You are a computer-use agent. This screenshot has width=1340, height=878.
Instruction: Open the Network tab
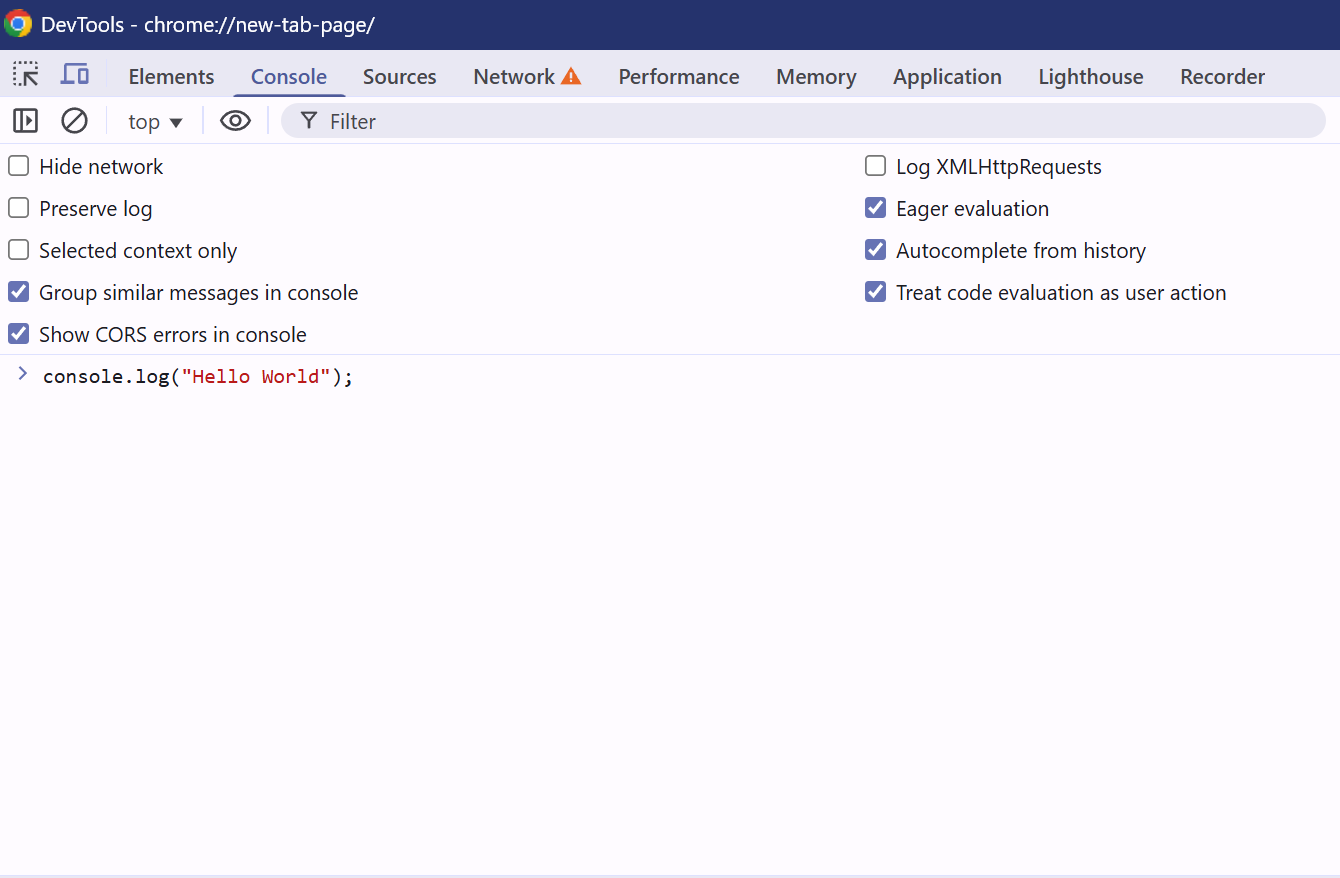[527, 77]
